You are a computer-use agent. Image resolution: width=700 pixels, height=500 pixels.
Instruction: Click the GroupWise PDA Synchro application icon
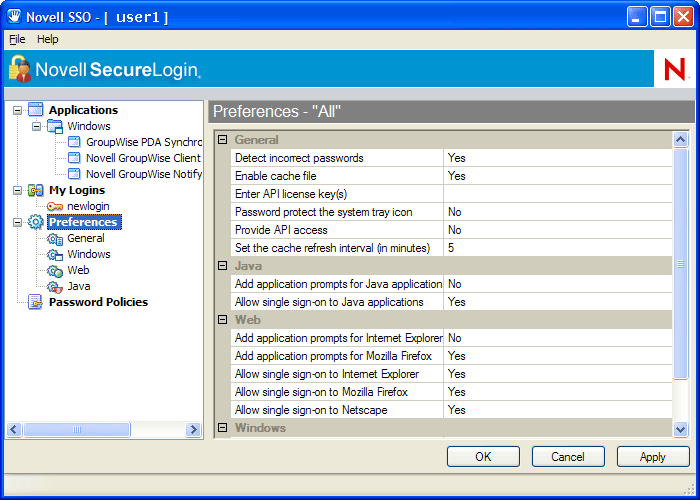tap(74, 142)
